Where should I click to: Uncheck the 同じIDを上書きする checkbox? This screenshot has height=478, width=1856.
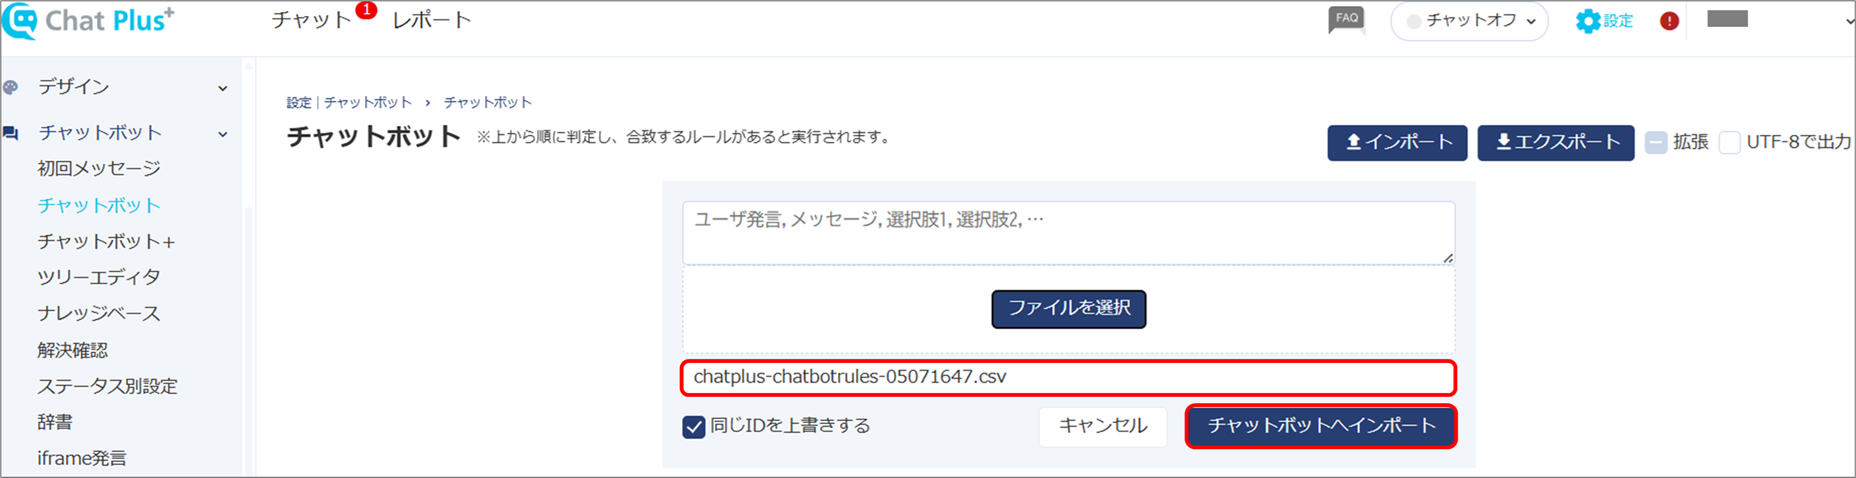(694, 427)
